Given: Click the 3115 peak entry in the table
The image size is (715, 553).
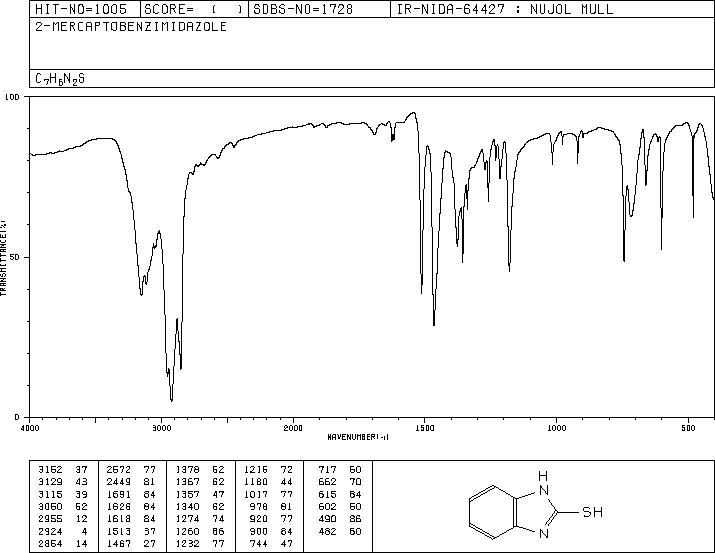Looking at the screenshot, I should 50,494.
